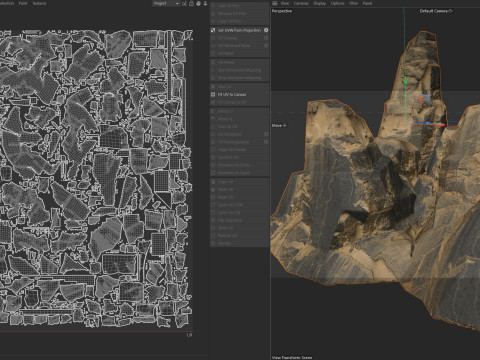Screen dimensions: 480x360
Task: Select the Store UV command
Action: click(239, 228)
